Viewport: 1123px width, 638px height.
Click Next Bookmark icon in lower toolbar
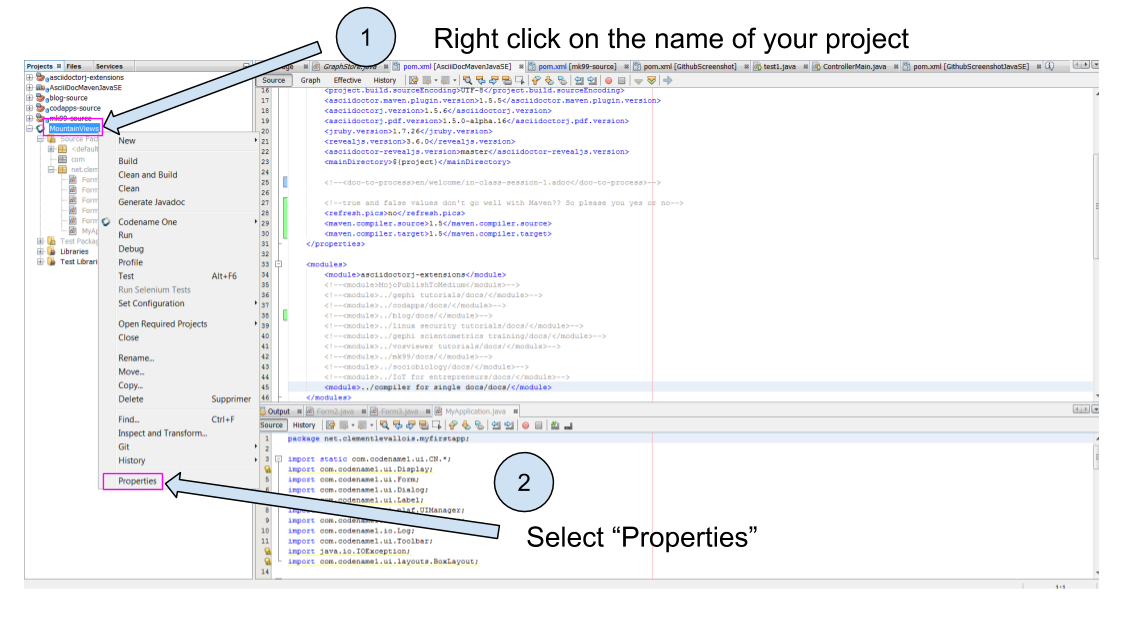tap(466, 425)
